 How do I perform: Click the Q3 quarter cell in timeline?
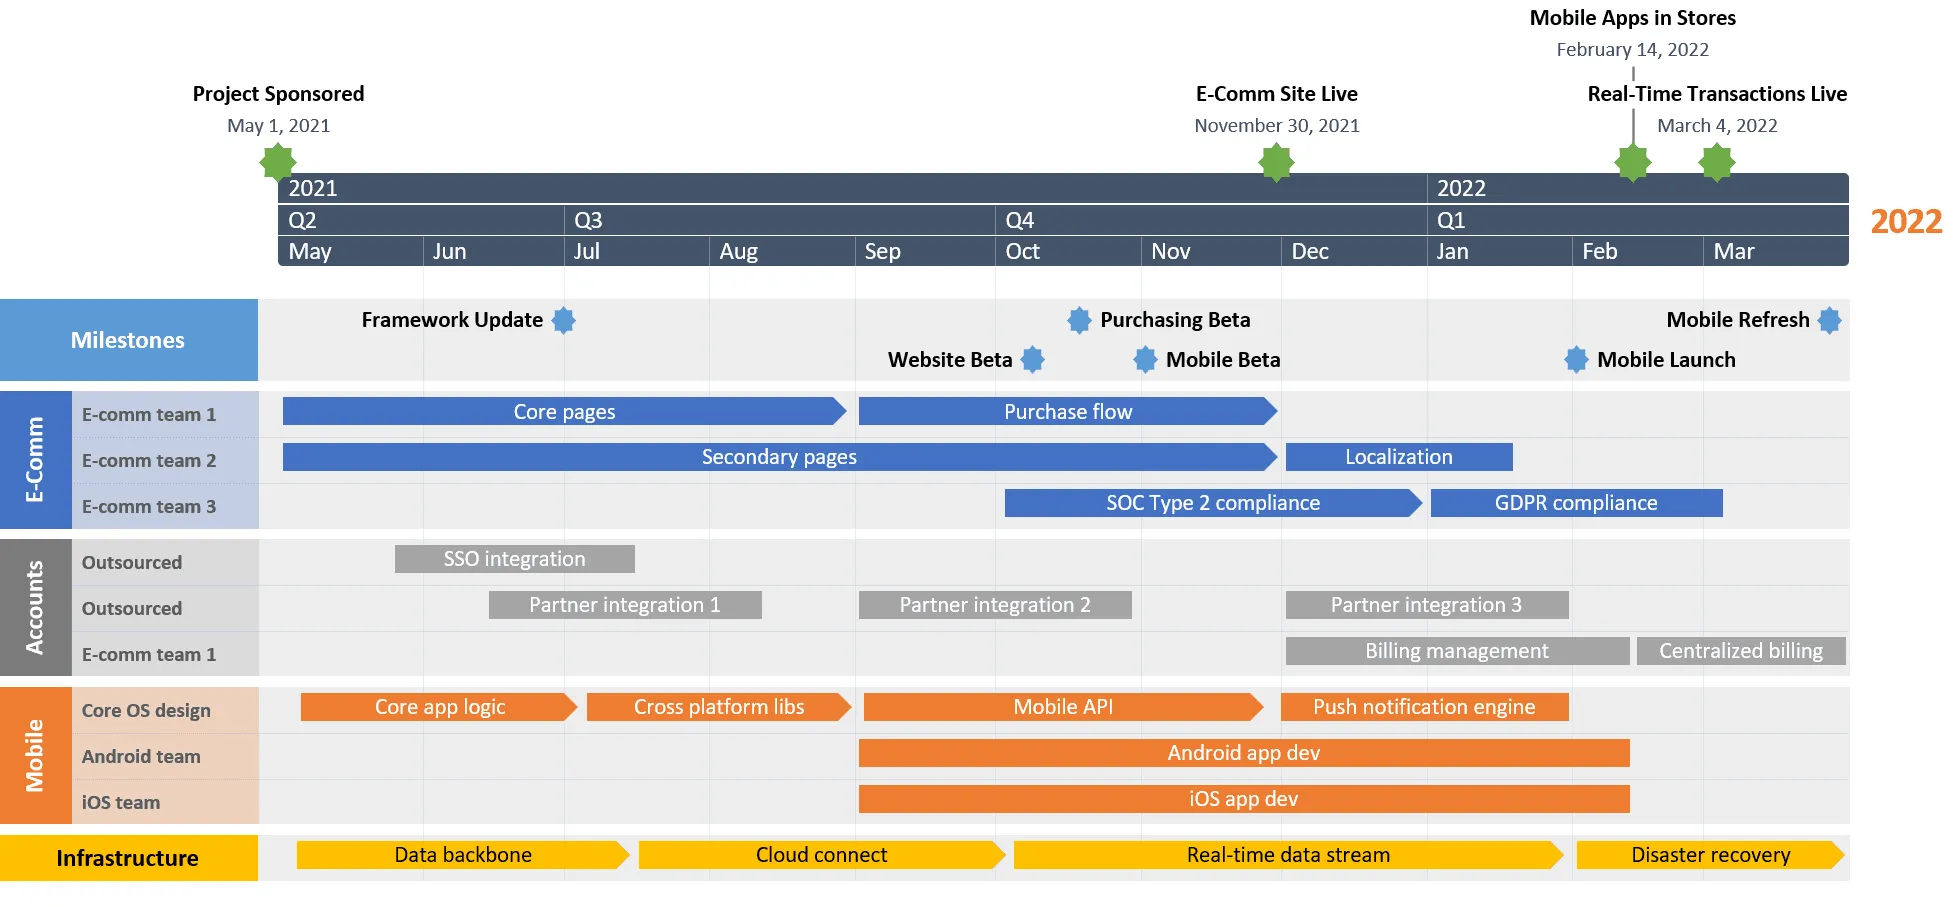point(780,220)
